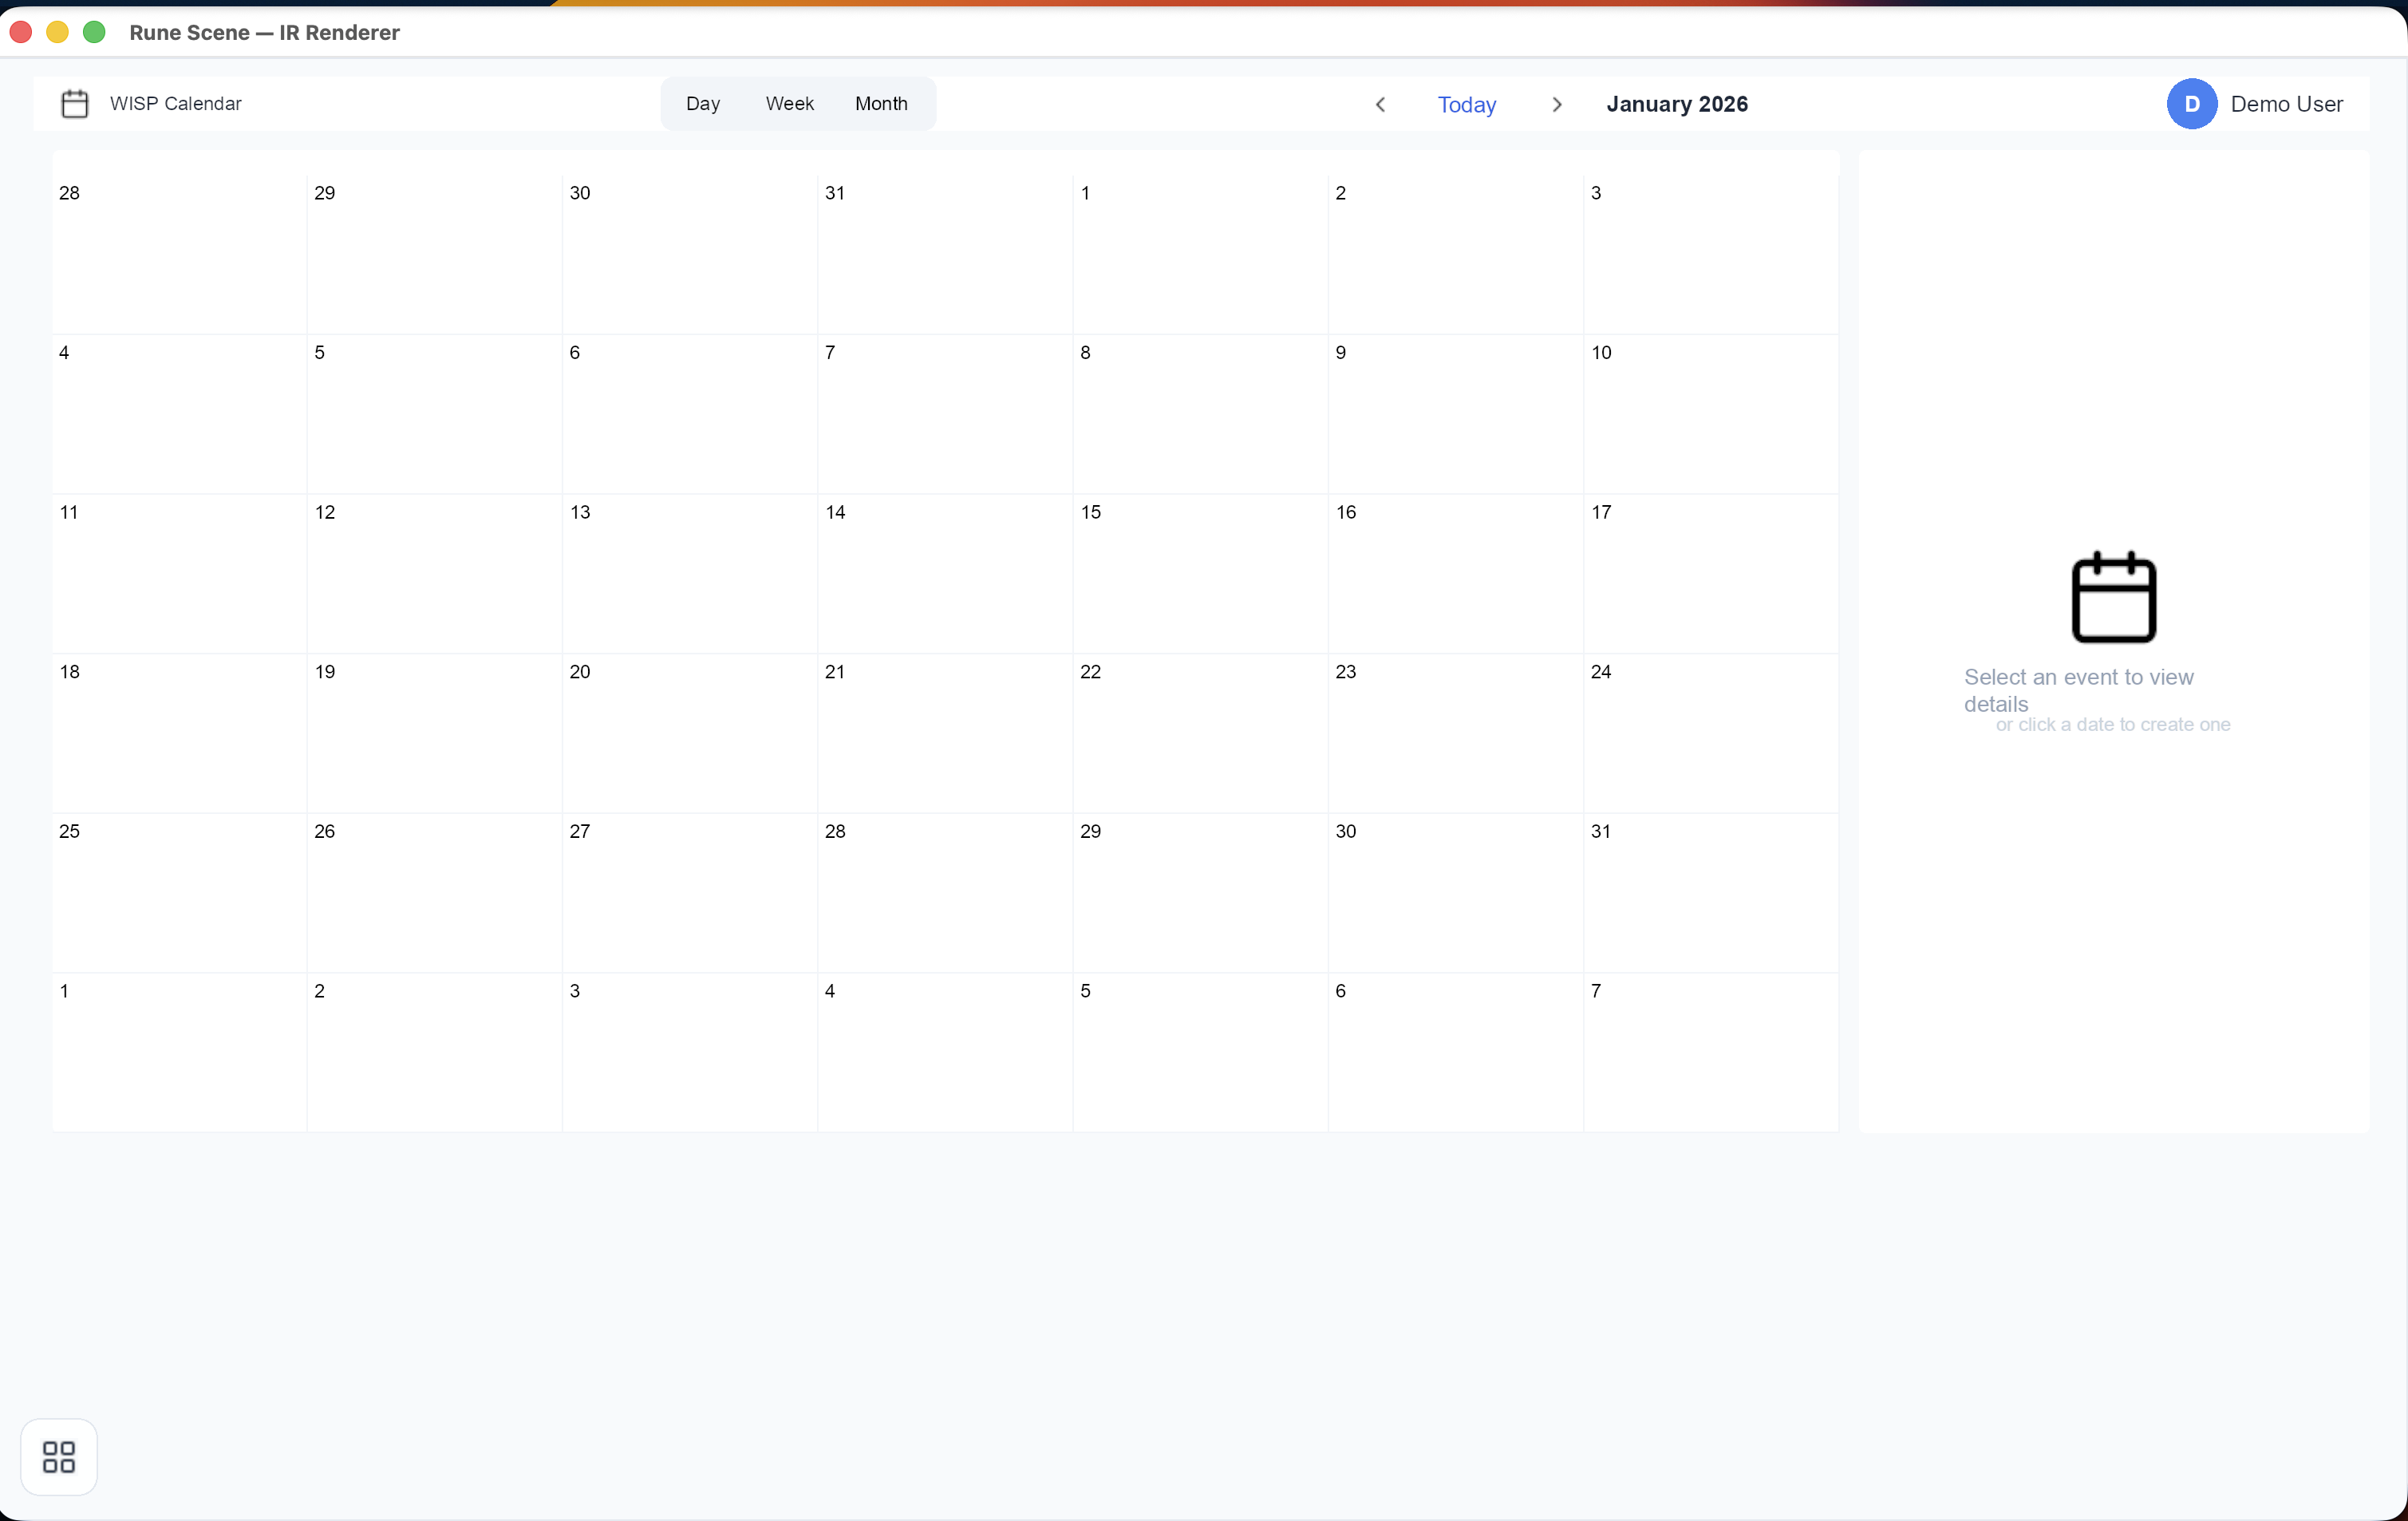Click 'or click a date to create one' text
Image resolution: width=2408 pixels, height=1521 pixels.
coord(2113,724)
